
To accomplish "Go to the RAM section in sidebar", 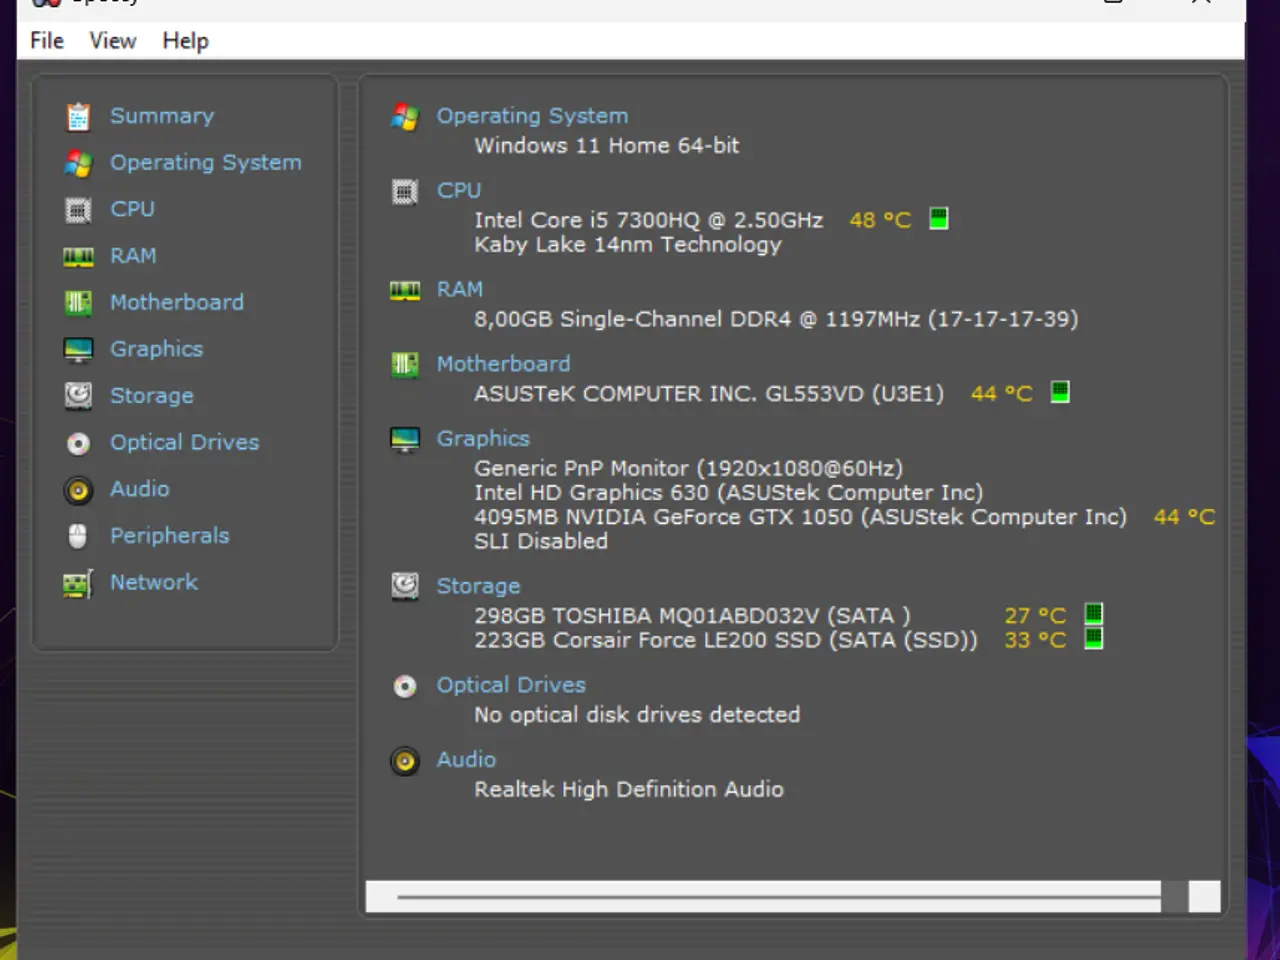I will [133, 256].
